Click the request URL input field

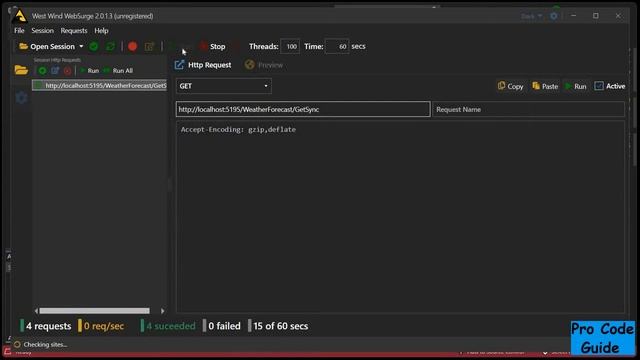pos(303,109)
